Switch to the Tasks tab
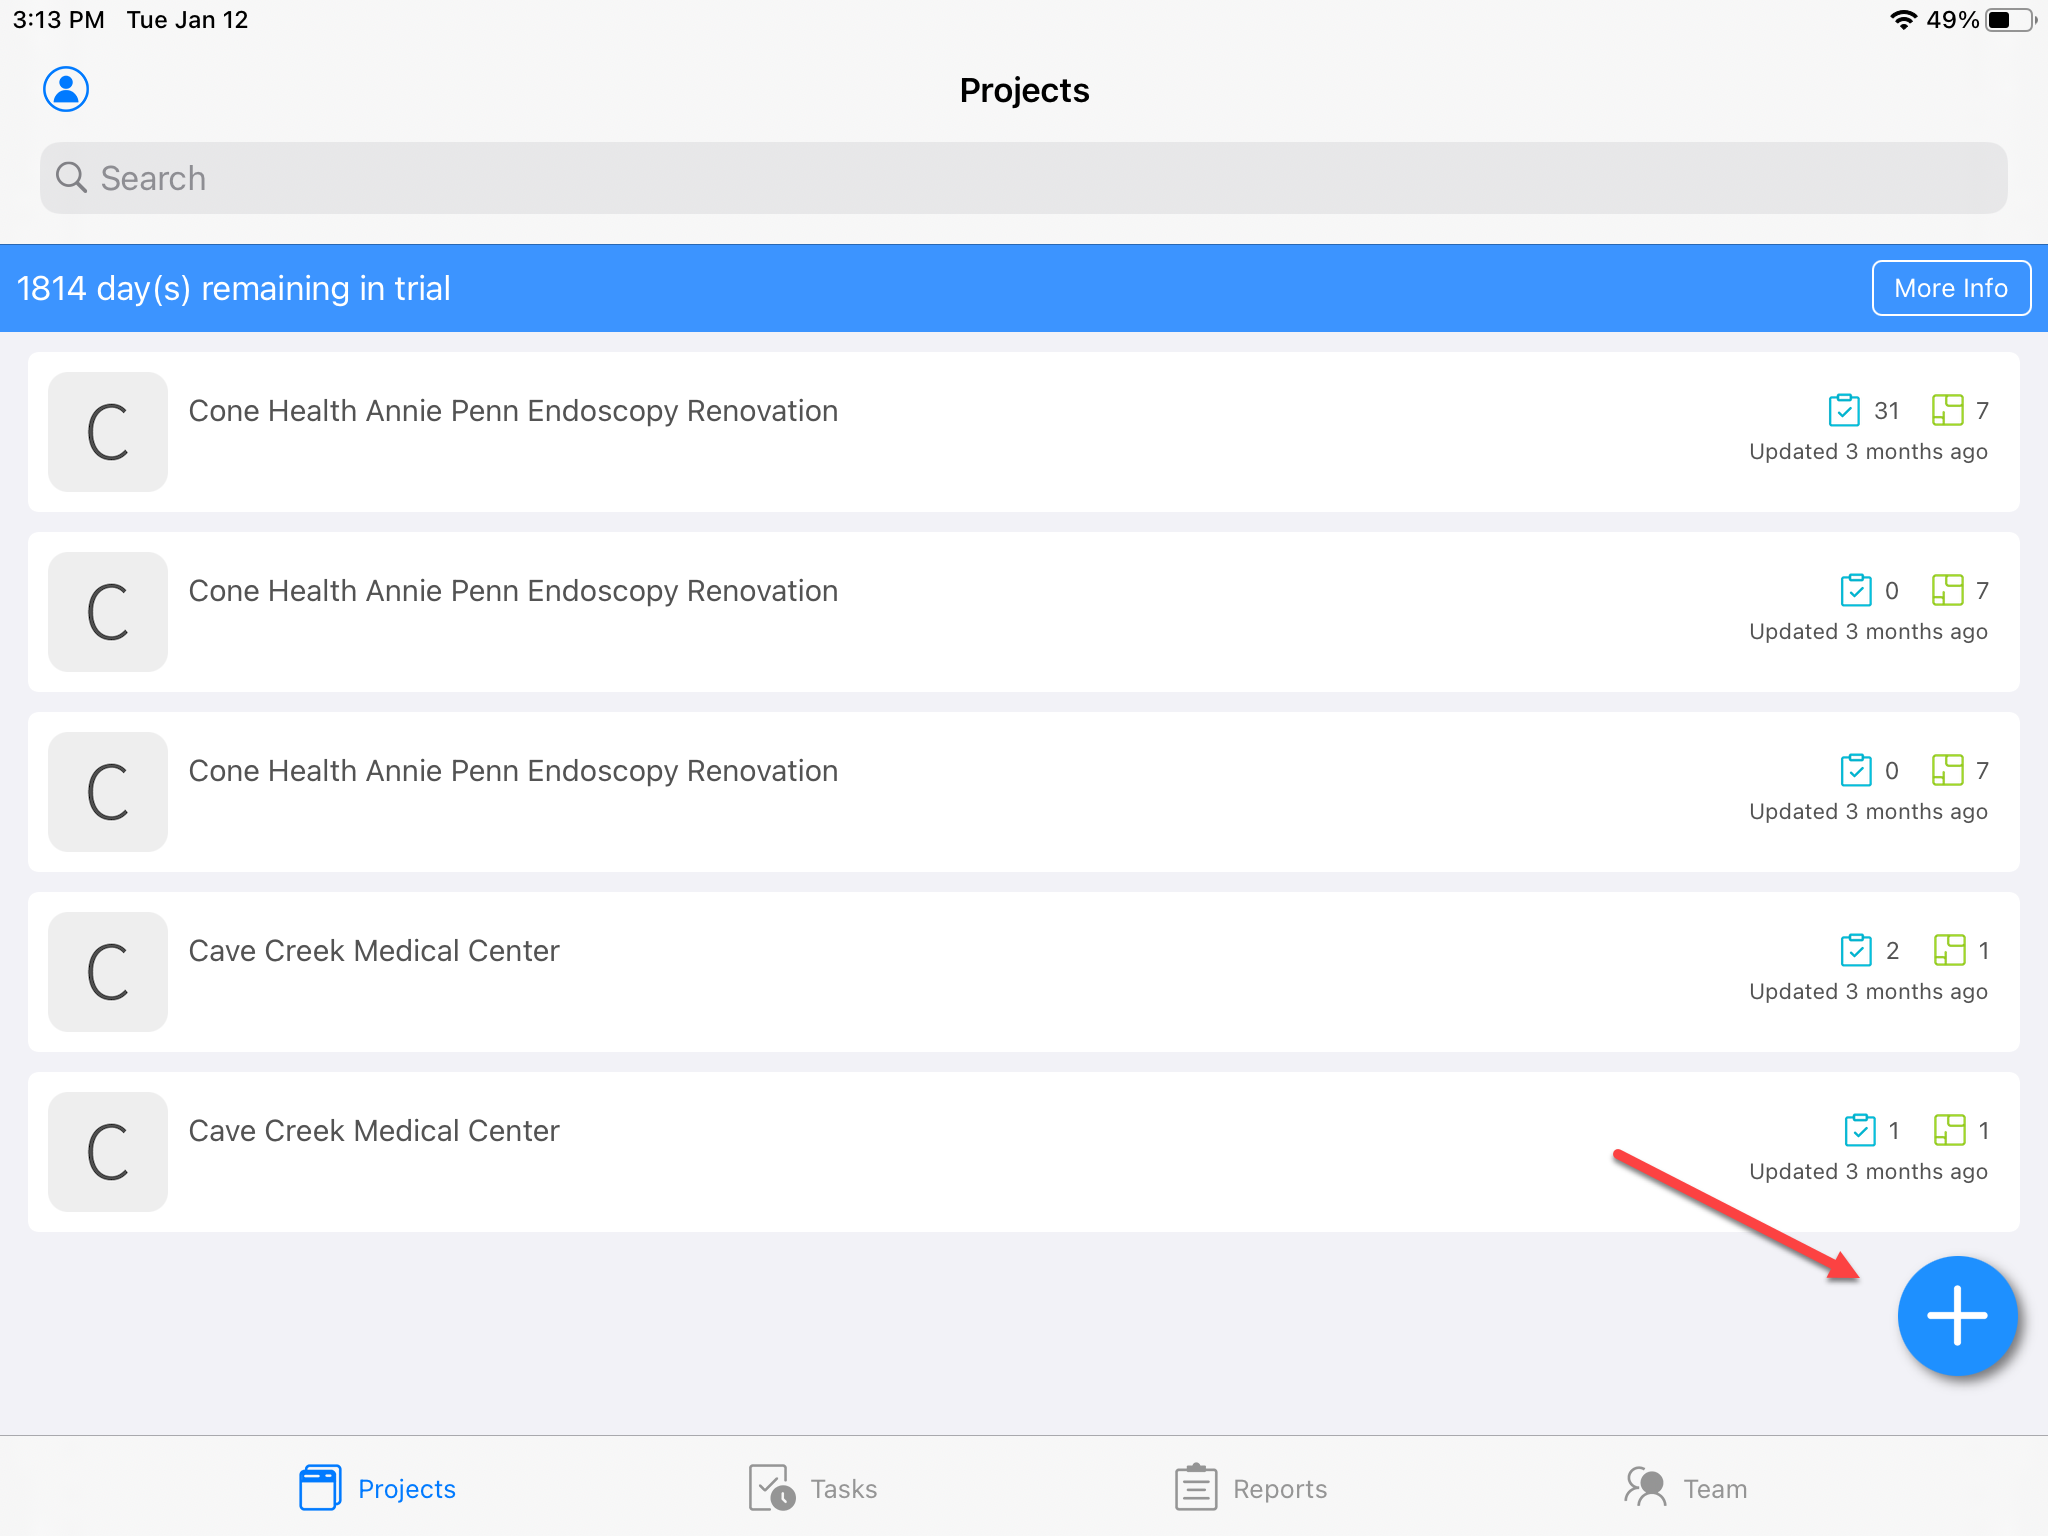Screen dimensions: 2048x1536 point(813,1488)
